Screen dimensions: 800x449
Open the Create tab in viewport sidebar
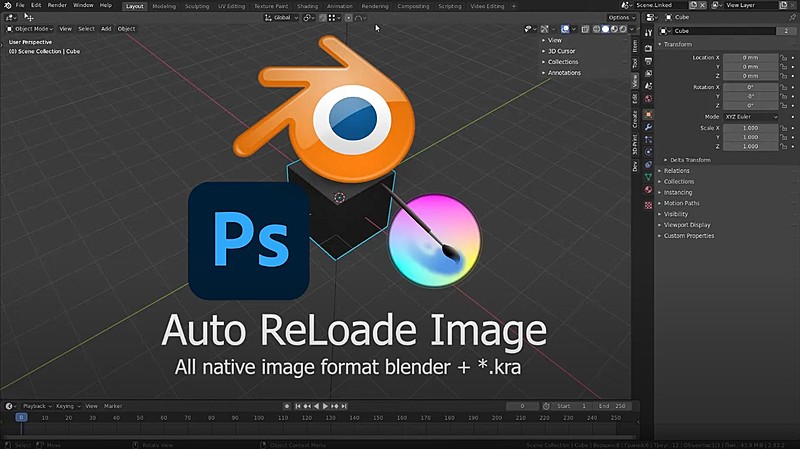tap(635, 119)
